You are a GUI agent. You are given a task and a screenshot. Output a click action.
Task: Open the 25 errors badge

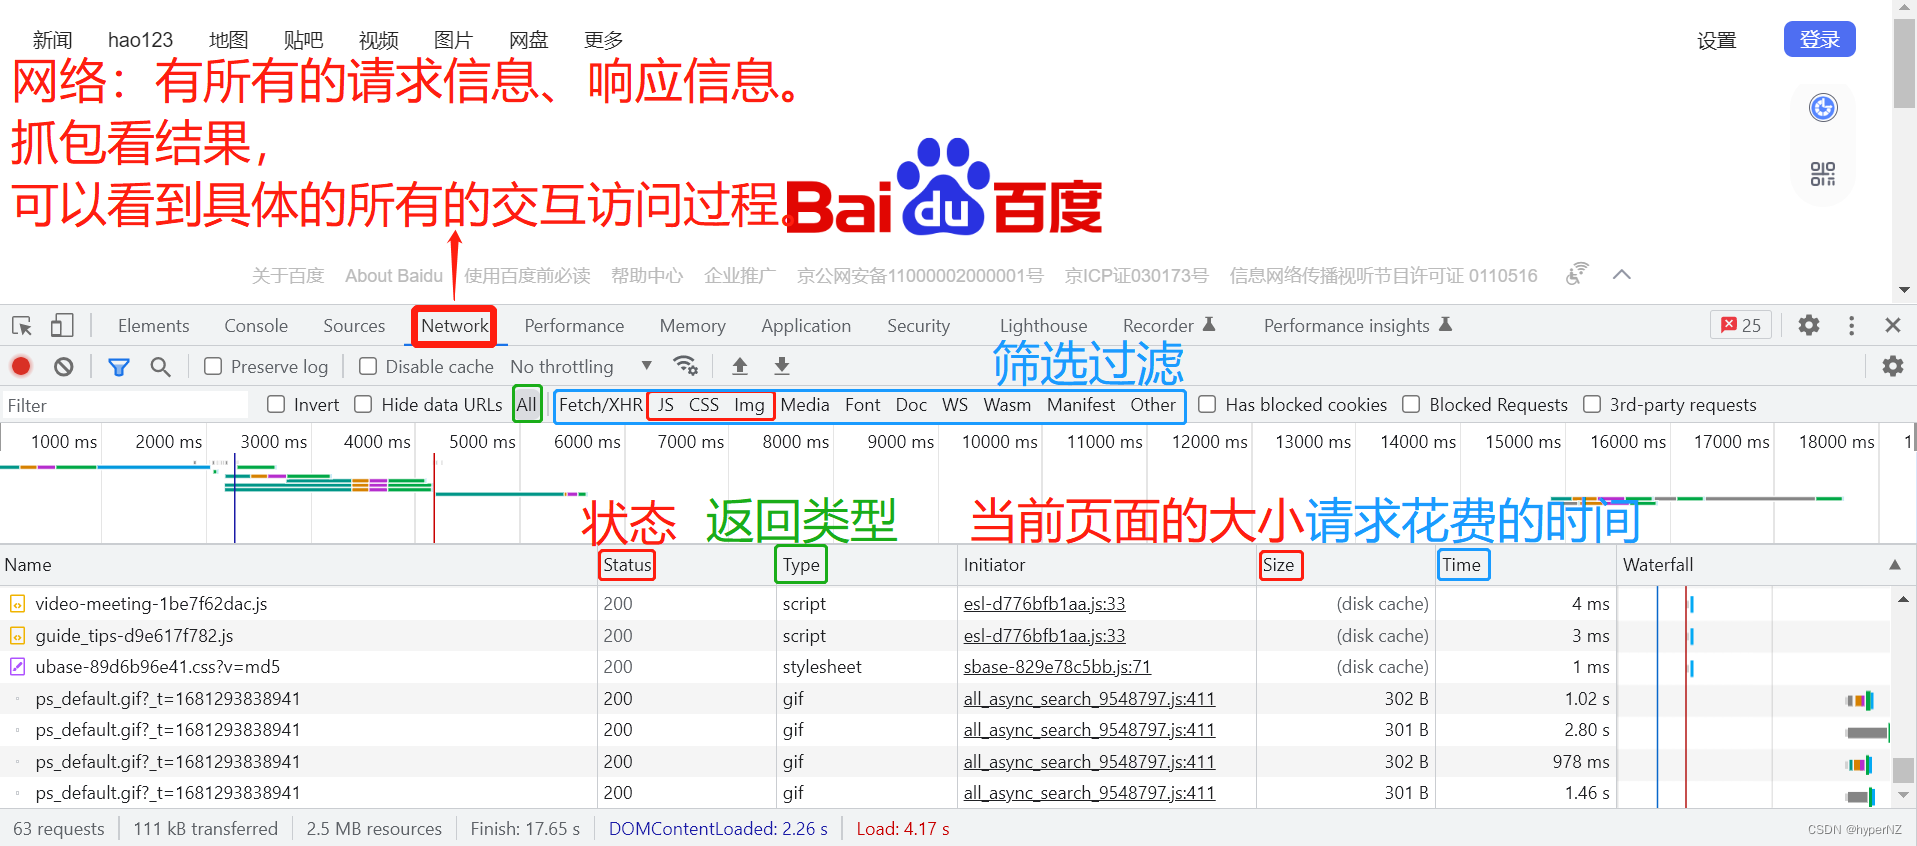(1741, 325)
